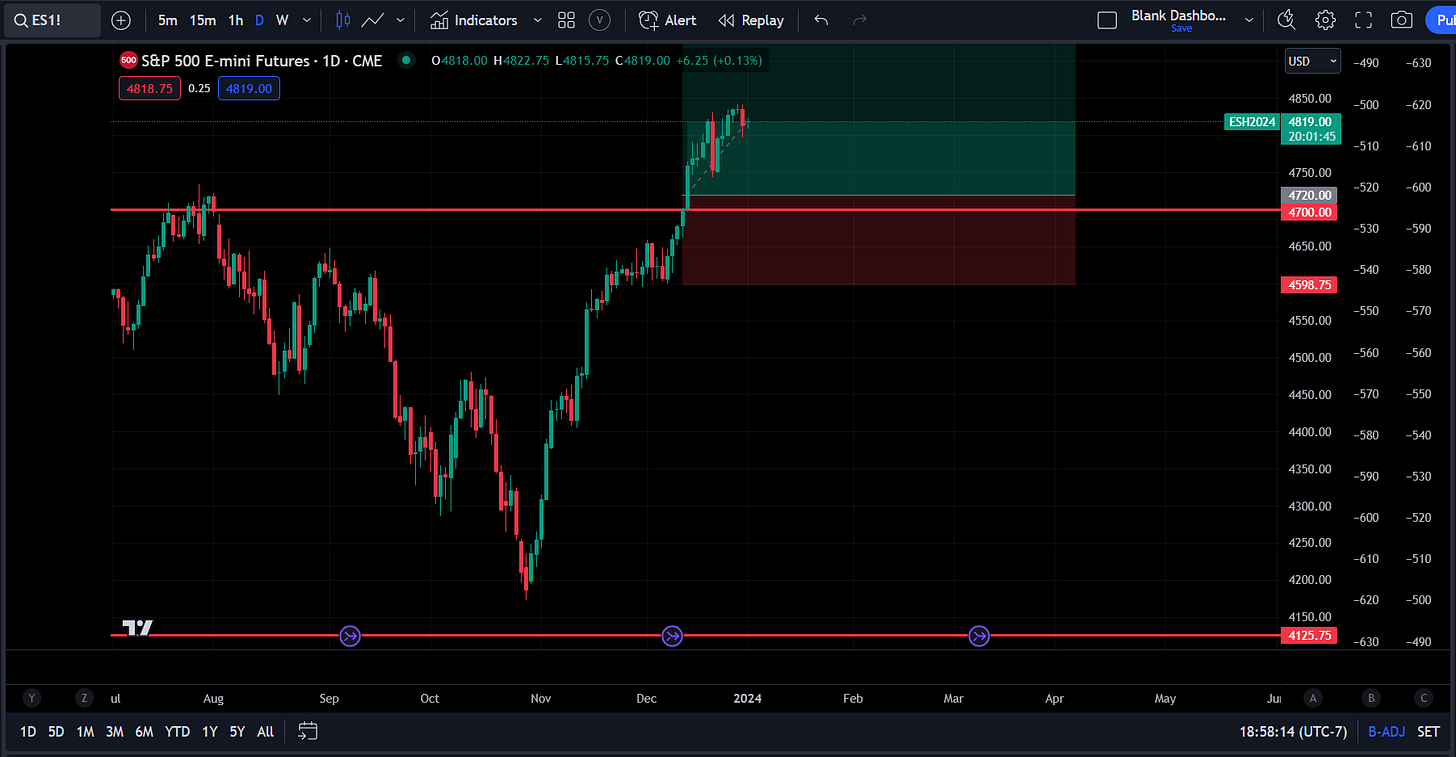1456x757 pixels.
Task: Select the 4720.00 entry price label
Action: (1309, 195)
